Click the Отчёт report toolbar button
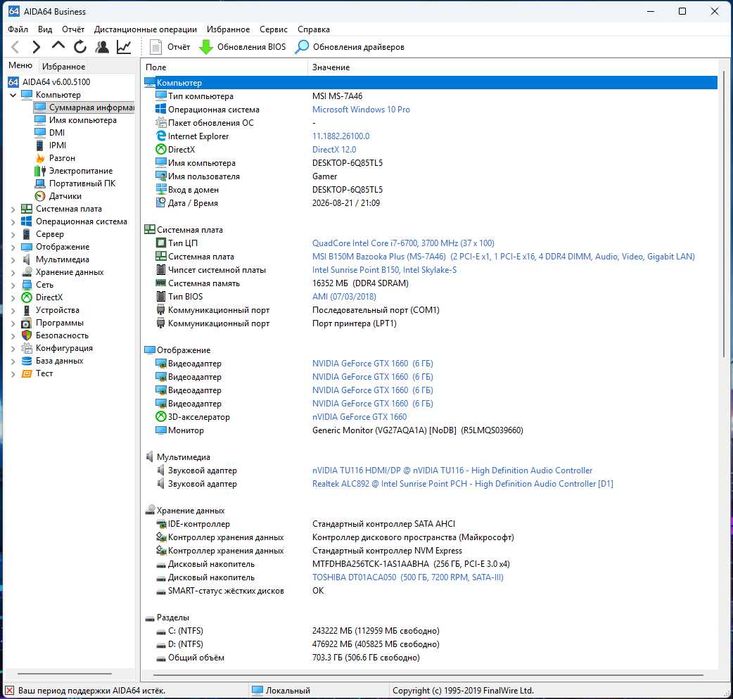The height and width of the screenshot is (699, 733). [170, 47]
